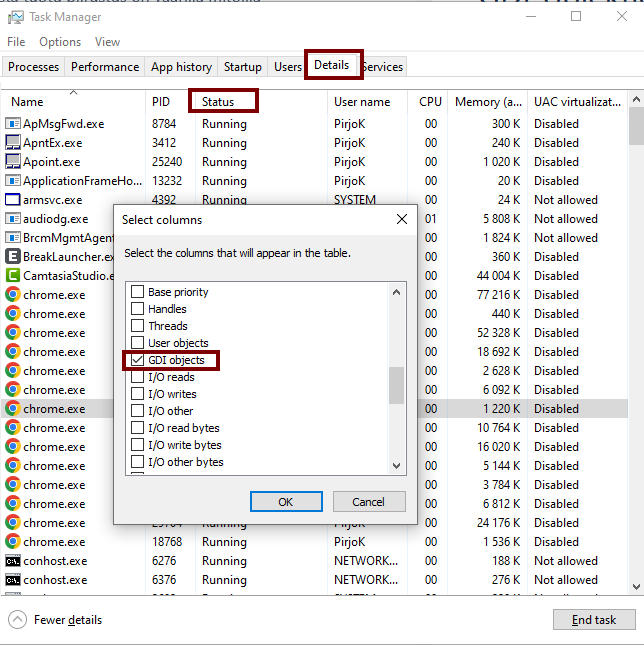Check the I/O read bytes checkbox

point(138,428)
